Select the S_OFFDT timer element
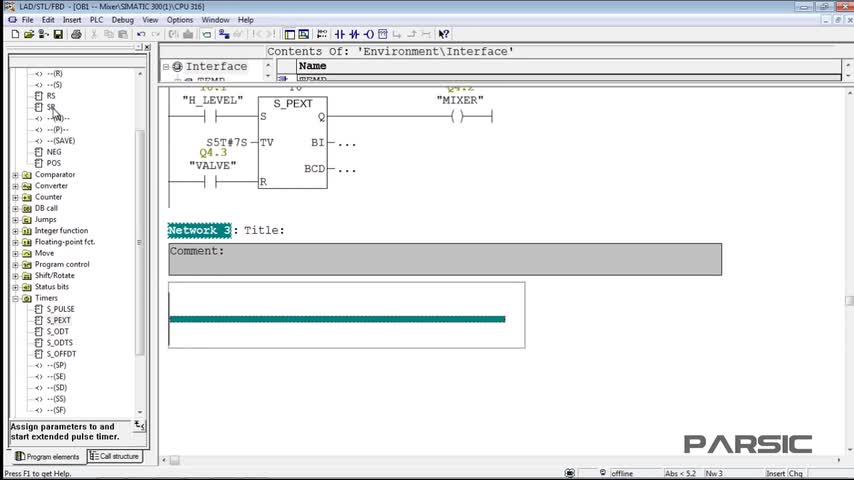Viewport: 854px width, 480px height. point(61,354)
